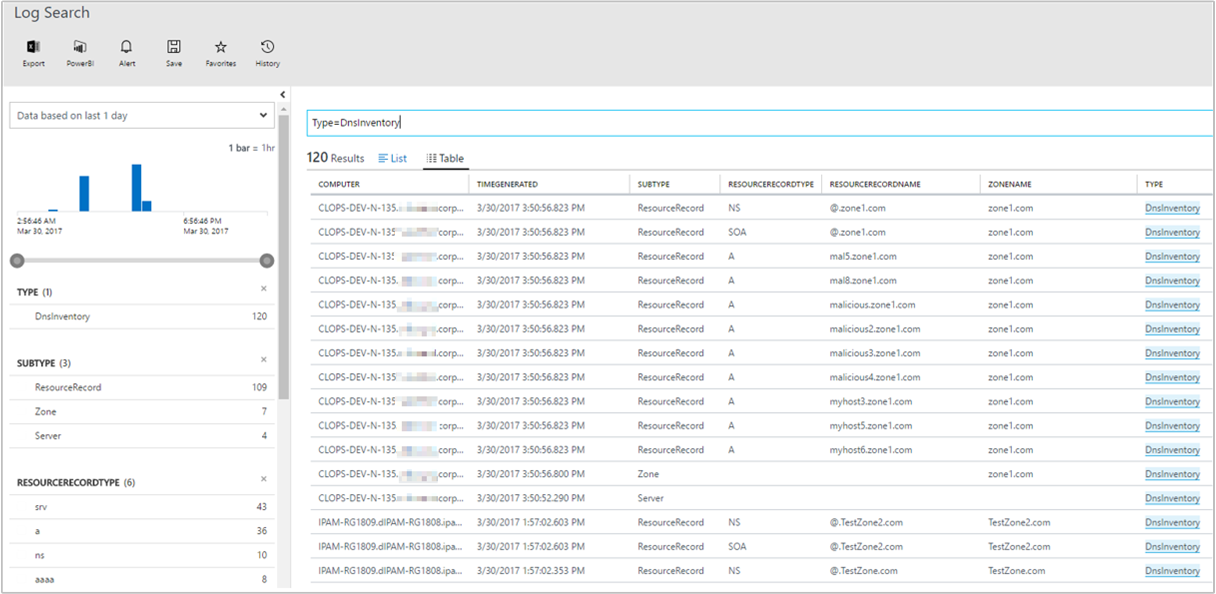Select the Export icon
1216x594 pixels.
33,50
